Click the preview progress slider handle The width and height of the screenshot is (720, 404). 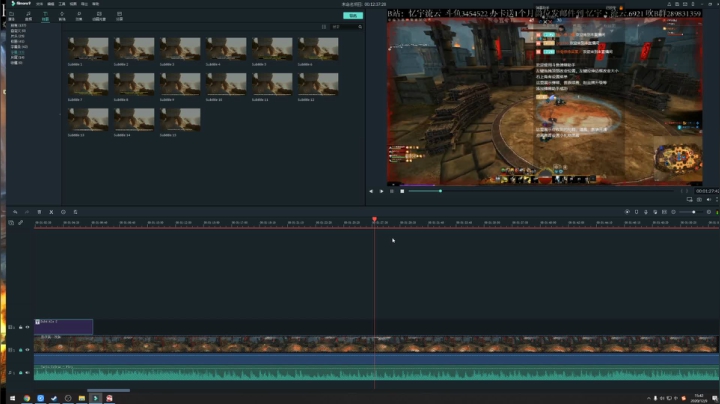tap(440, 191)
